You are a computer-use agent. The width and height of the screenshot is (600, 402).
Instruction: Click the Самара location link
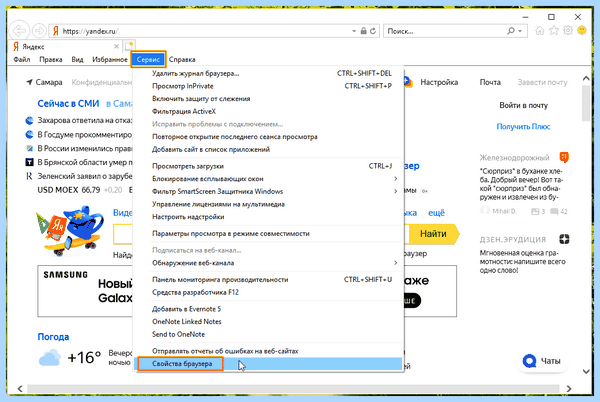coord(44,82)
